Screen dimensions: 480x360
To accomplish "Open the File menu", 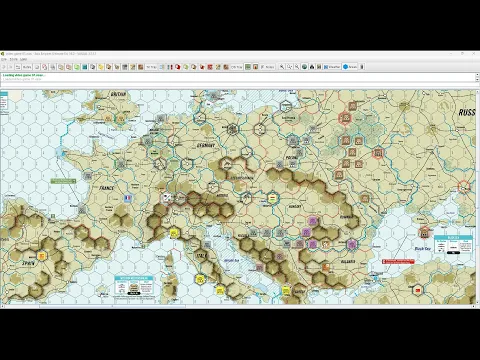I will click(x=5, y=59).
